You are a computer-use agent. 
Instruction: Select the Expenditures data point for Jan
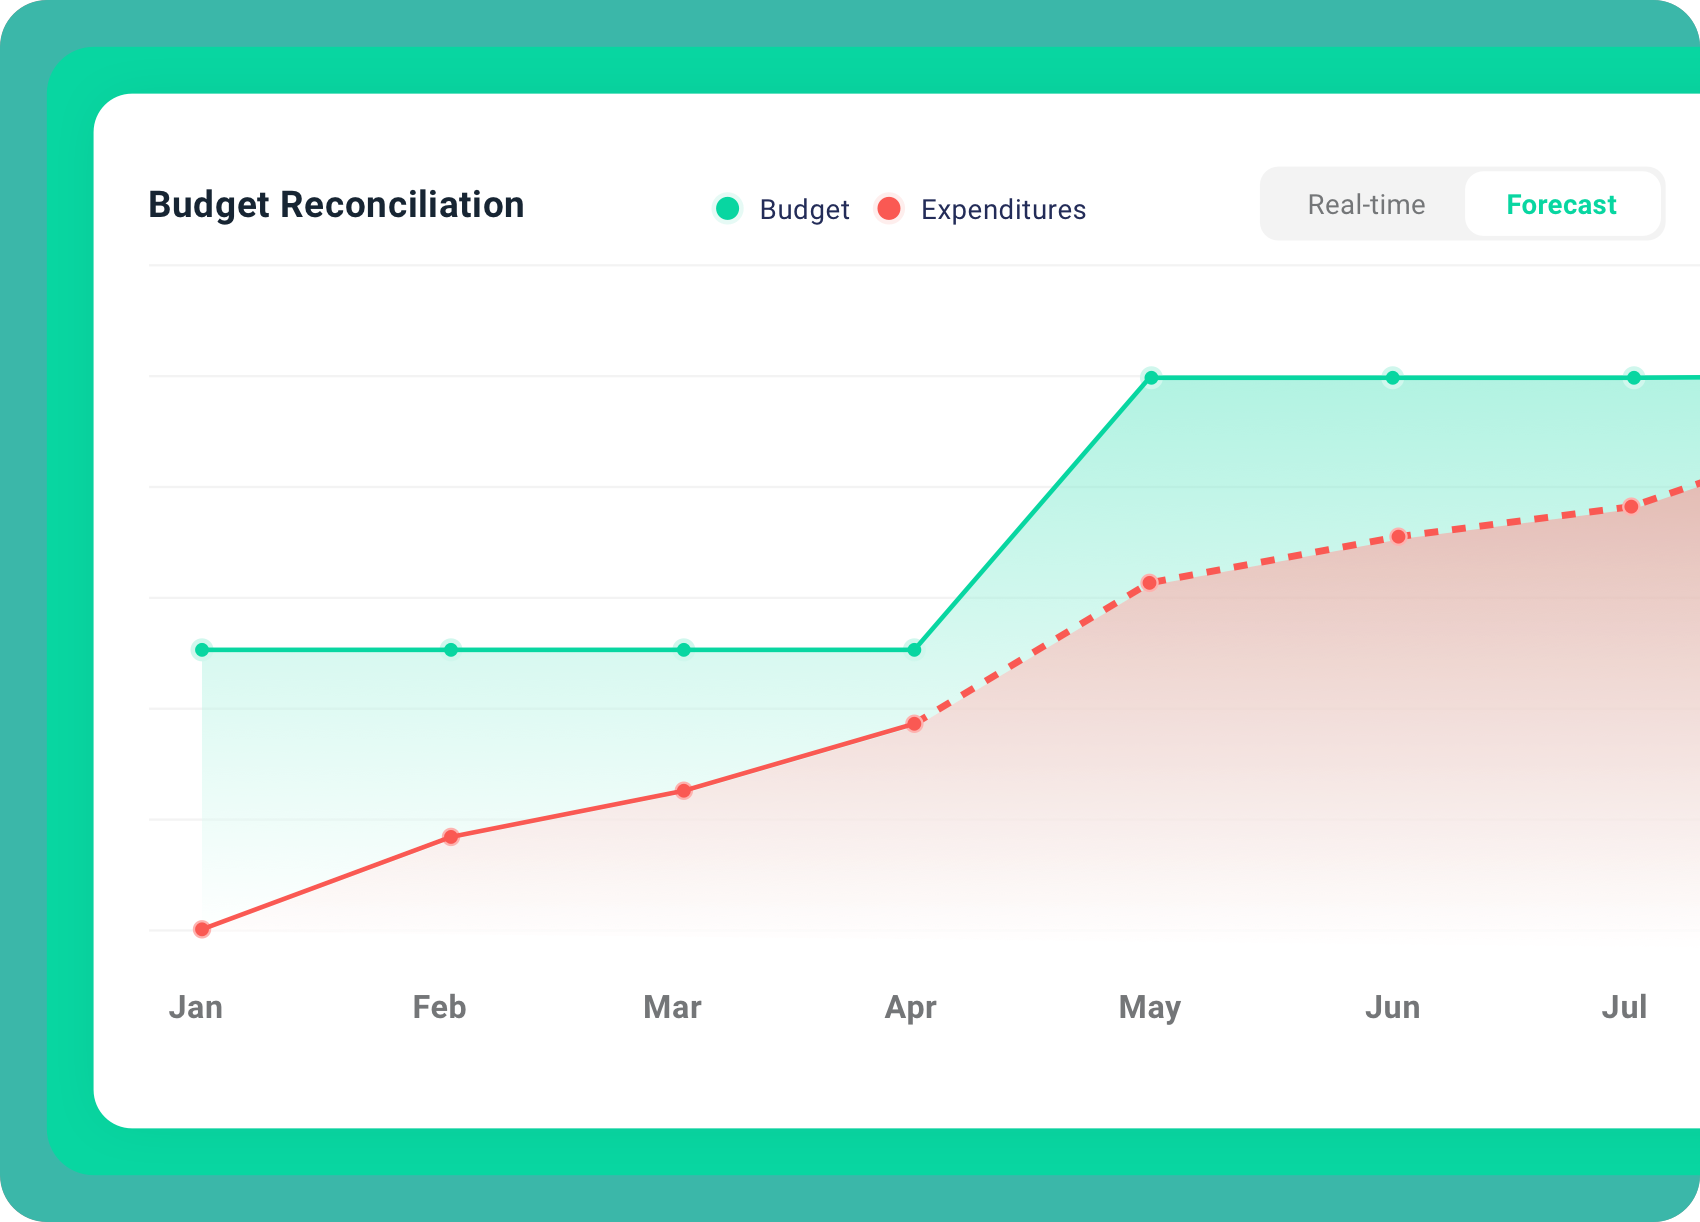click(202, 929)
